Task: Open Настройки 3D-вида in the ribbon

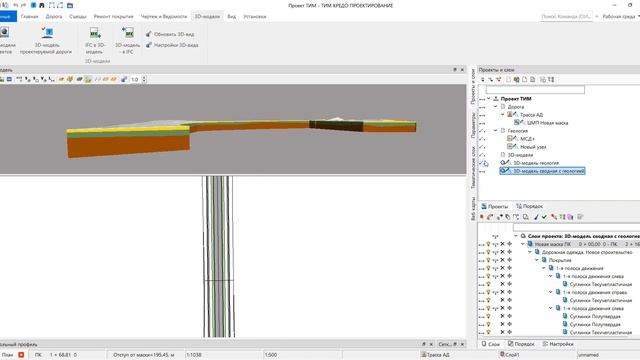Action: coord(172,45)
